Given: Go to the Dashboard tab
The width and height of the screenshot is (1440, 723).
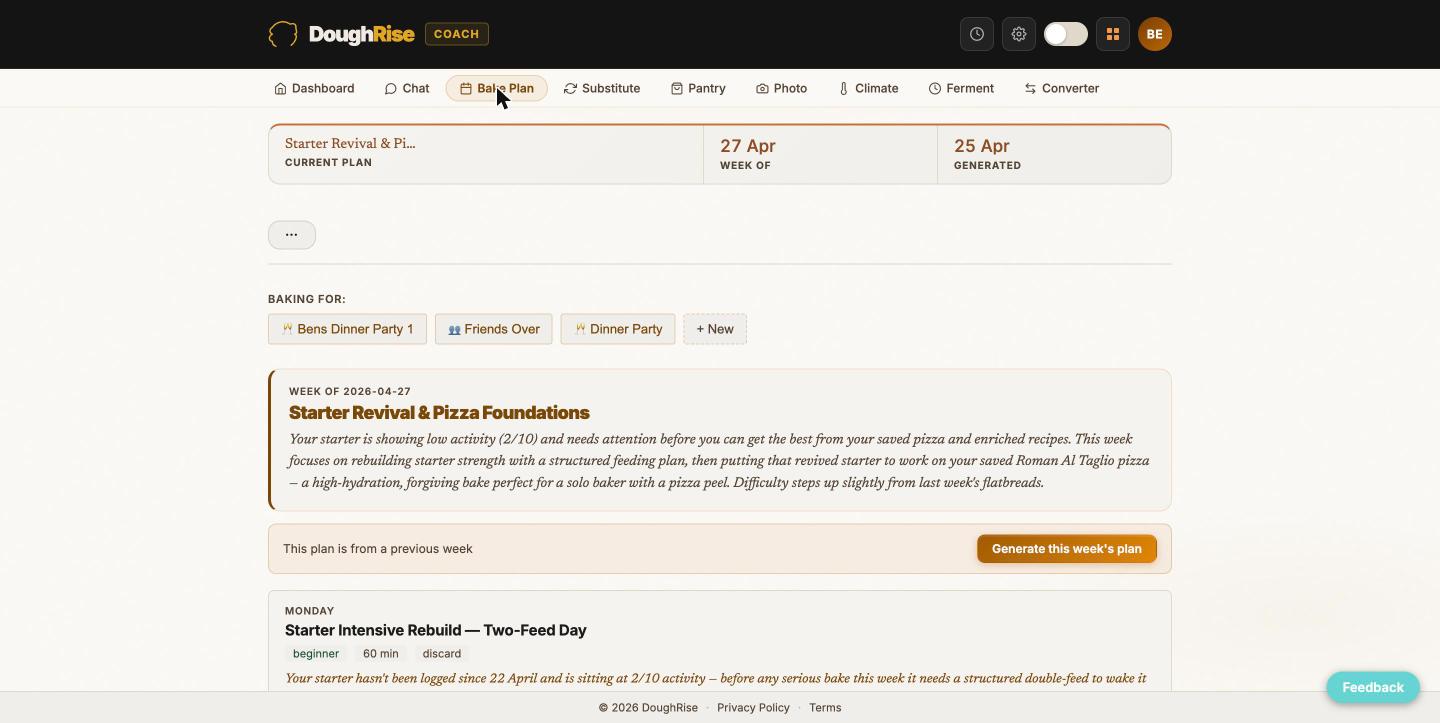Looking at the screenshot, I should tap(314, 88).
